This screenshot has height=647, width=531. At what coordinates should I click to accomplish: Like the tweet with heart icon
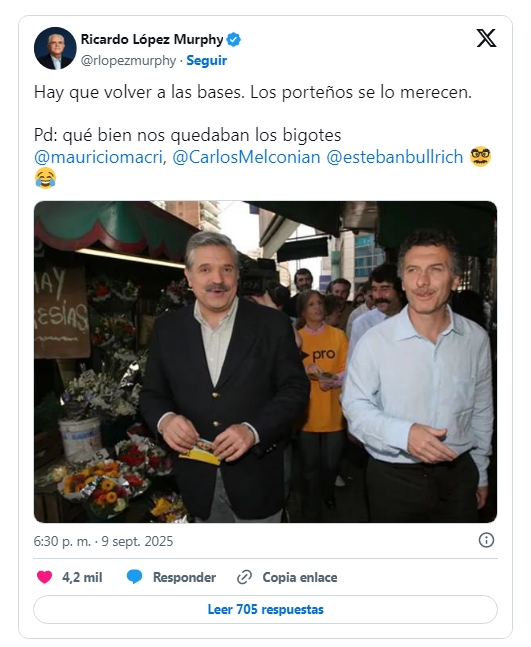45,577
